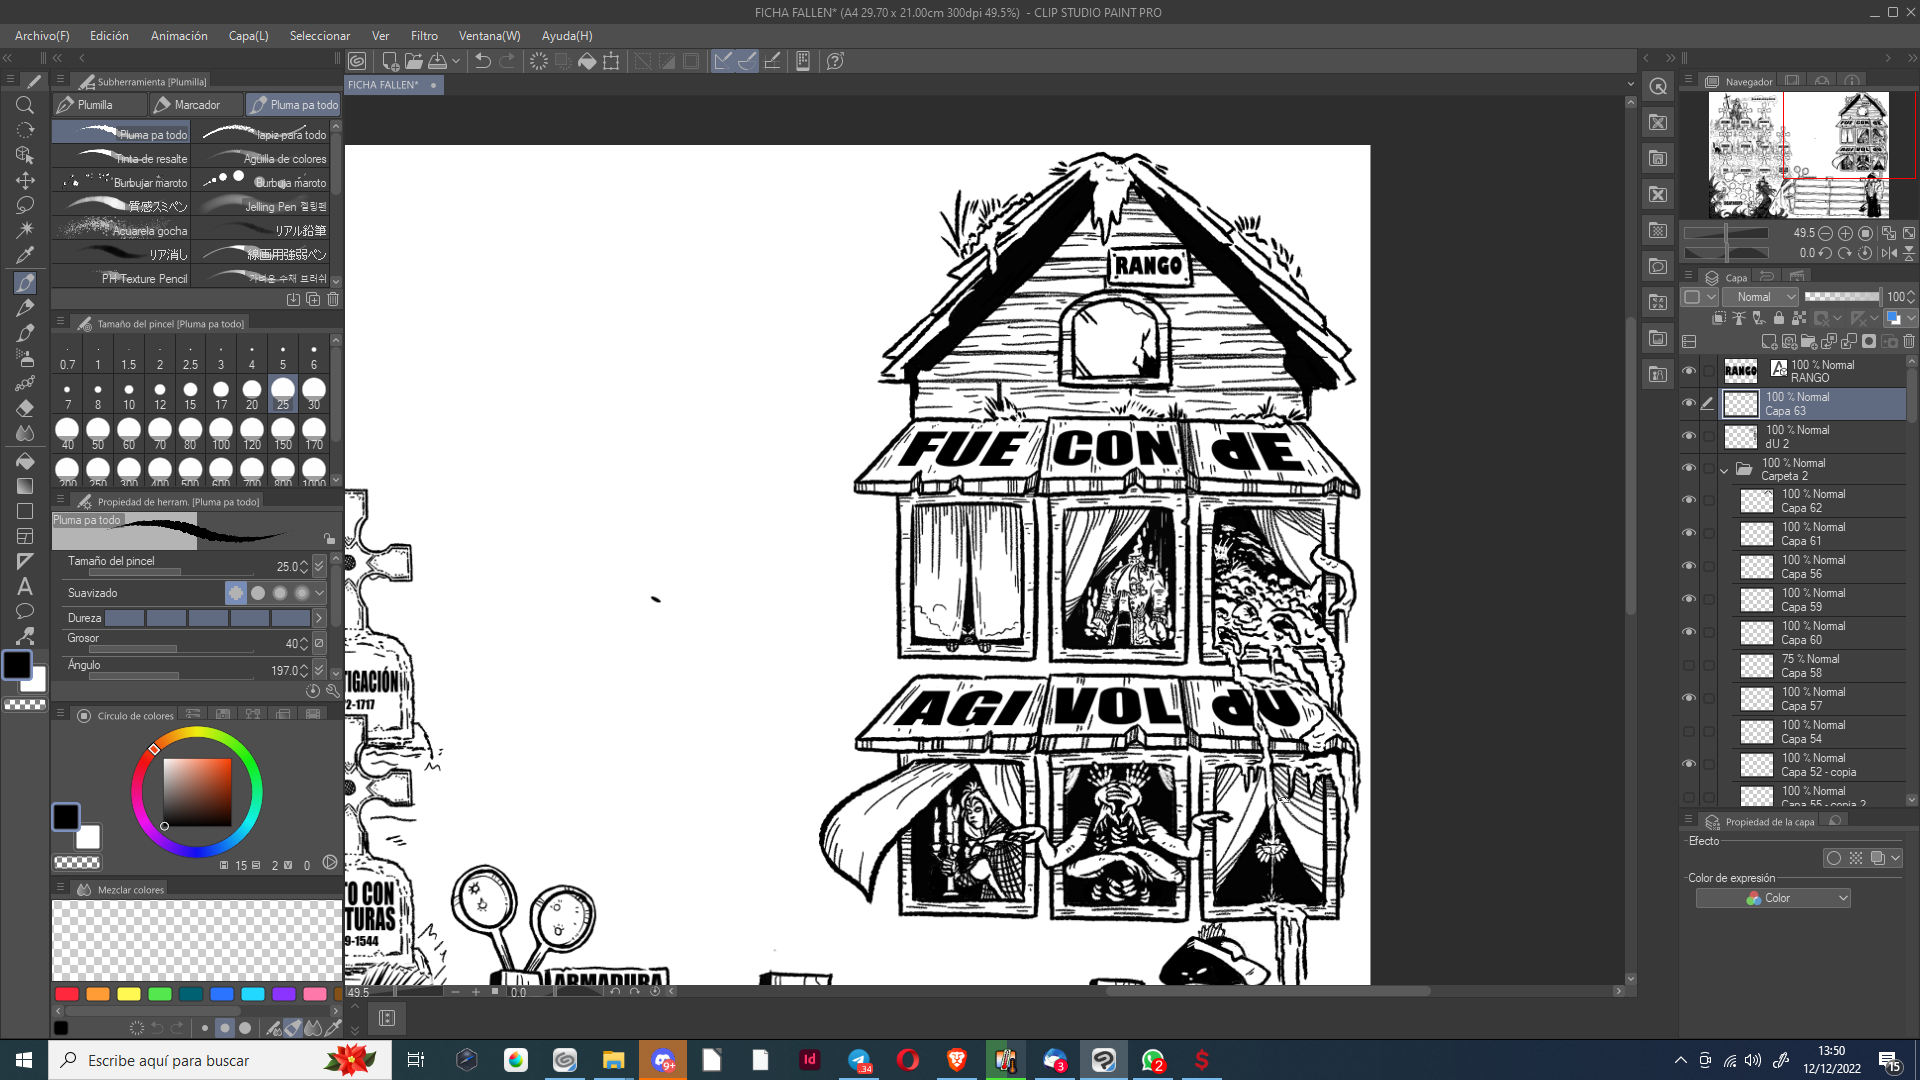Select the Eraser tool
The image size is (1920, 1080).
click(x=25, y=408)
